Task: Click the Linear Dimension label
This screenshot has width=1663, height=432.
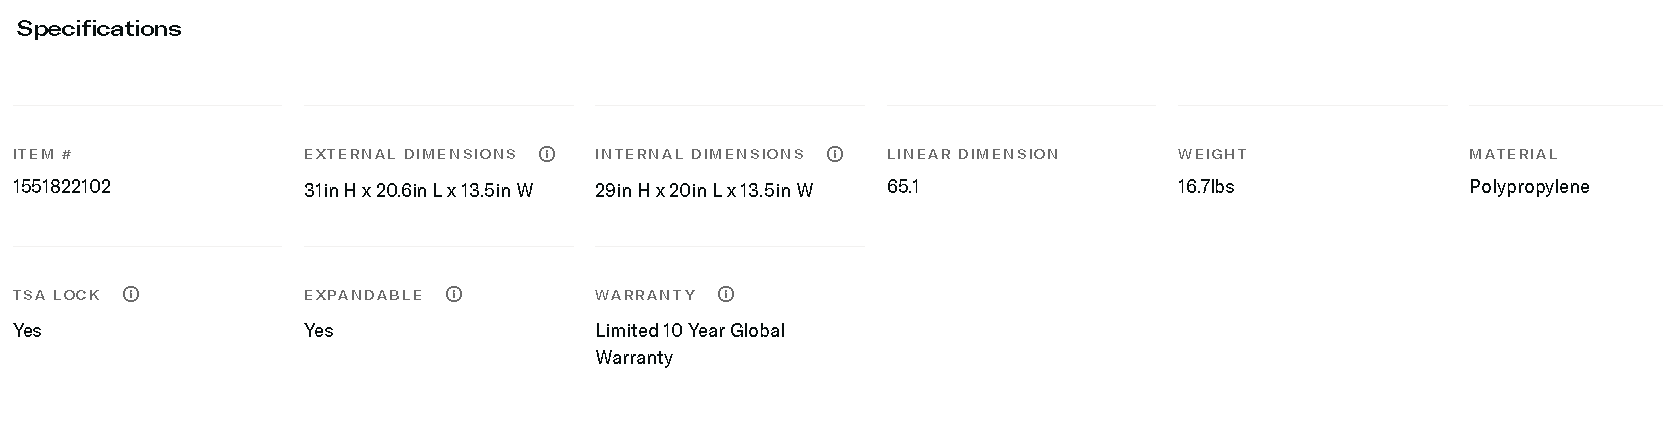Action: click(972, 154)
